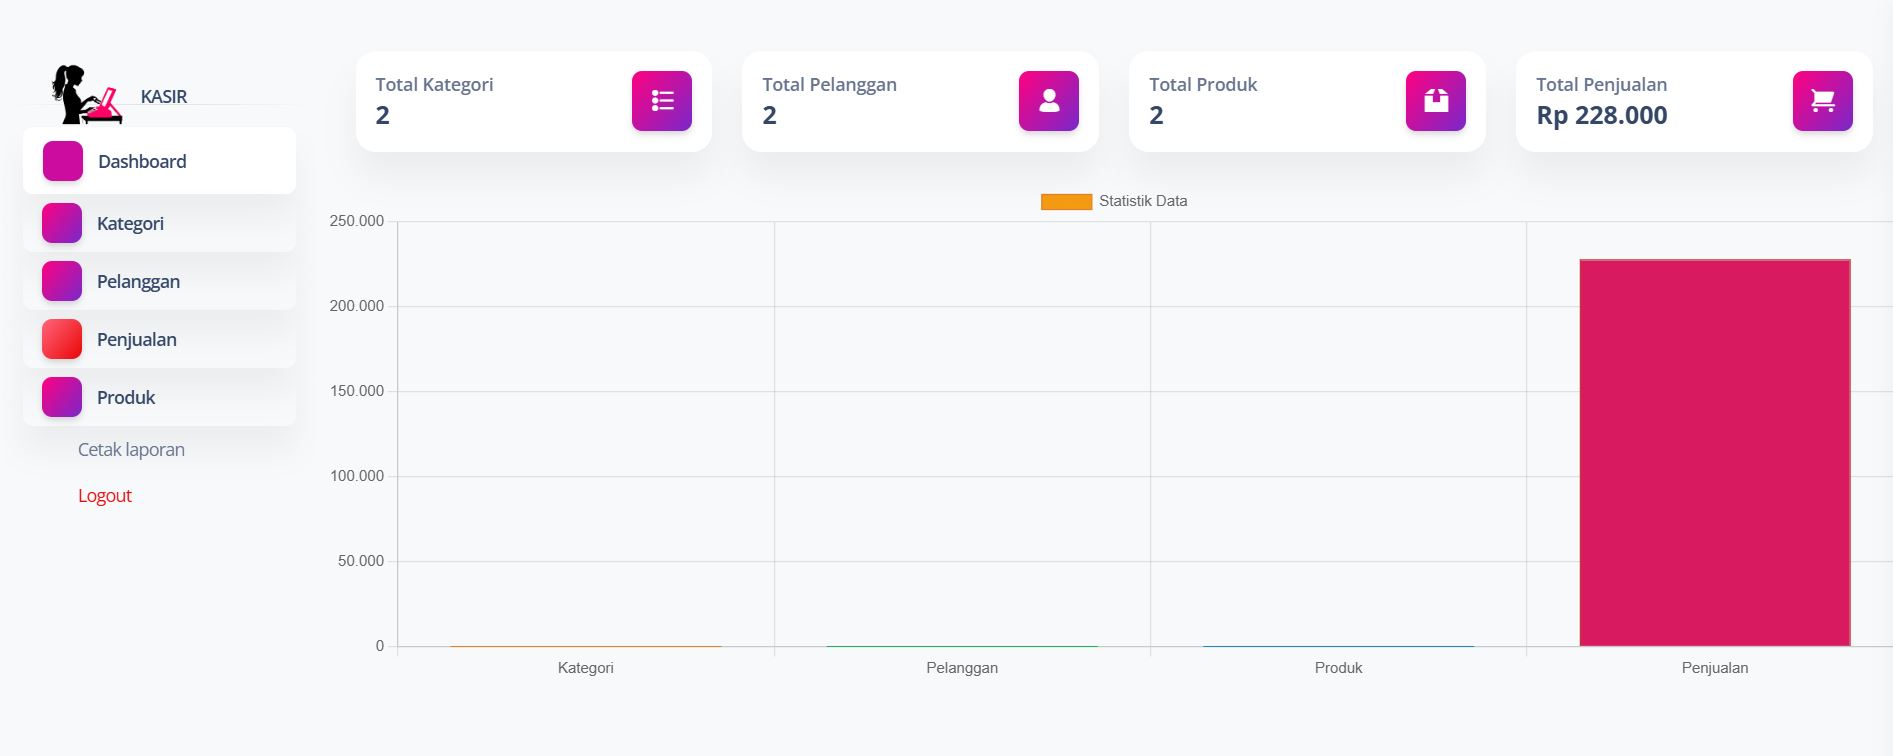This screenshot has width=1893, height=756.
Task: Click the Total Pelanggan user icon
Action: (1048, 101)
